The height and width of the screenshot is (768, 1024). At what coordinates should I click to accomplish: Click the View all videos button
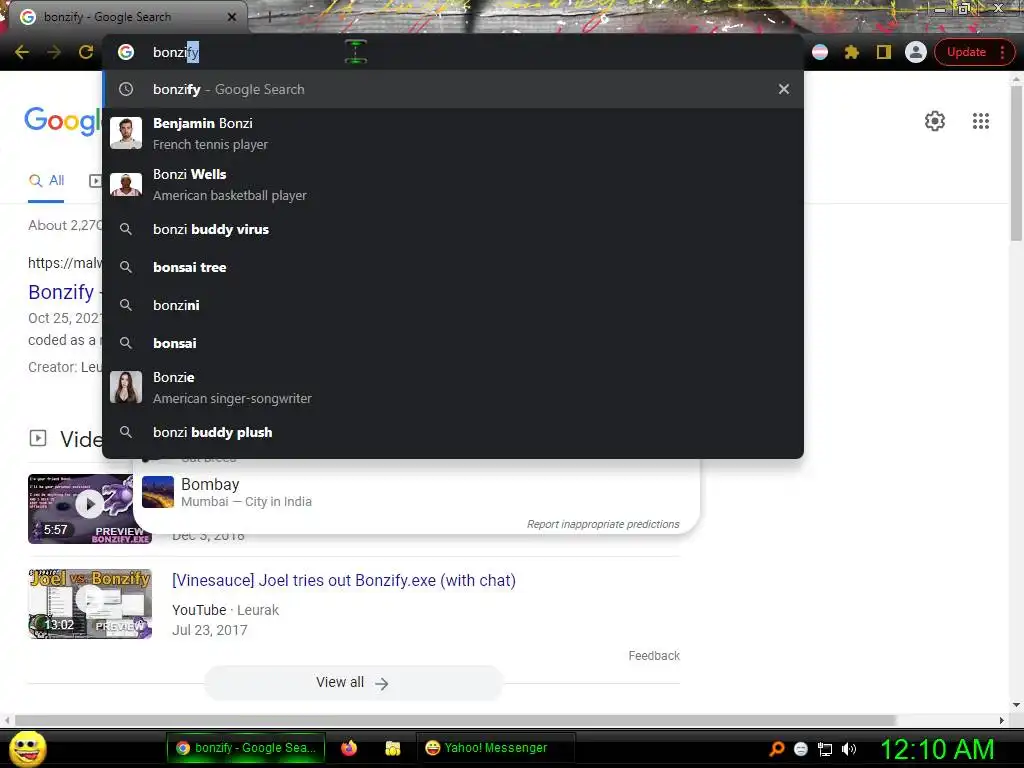[x=353, y=682]
